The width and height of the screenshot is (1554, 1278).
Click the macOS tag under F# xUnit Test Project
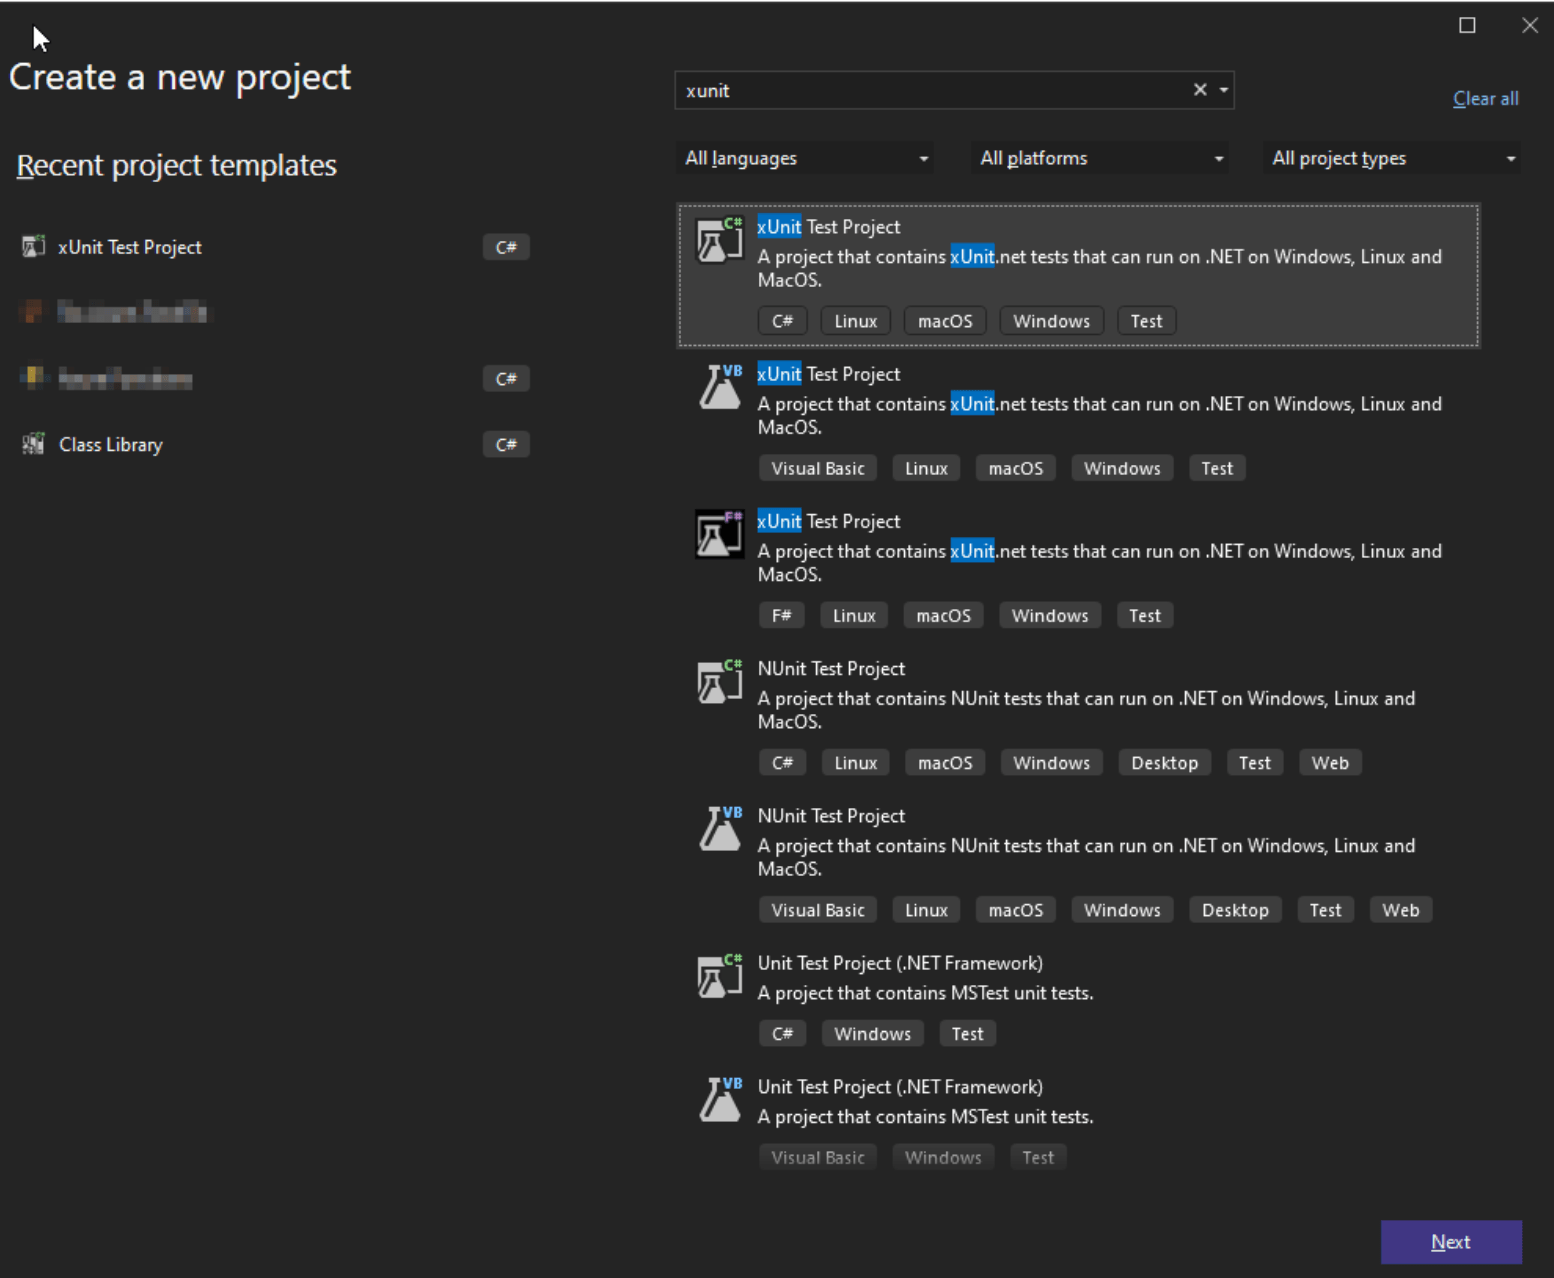(x=944, y=615)
